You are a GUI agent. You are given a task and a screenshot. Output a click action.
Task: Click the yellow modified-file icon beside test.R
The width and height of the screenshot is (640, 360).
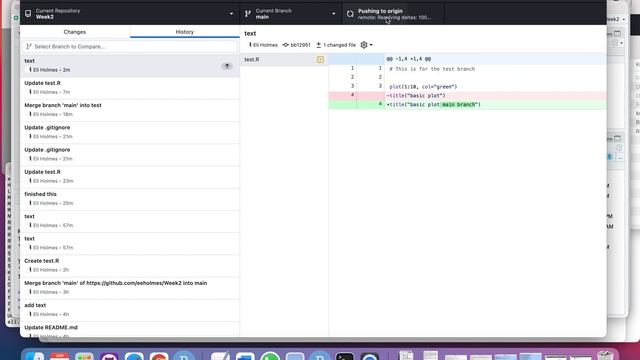click(x=320, y=60)
